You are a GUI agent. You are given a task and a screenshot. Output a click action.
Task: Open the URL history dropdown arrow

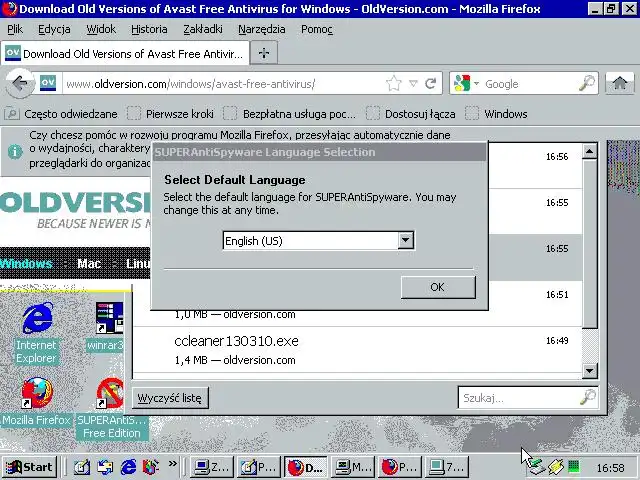(413, 84)
